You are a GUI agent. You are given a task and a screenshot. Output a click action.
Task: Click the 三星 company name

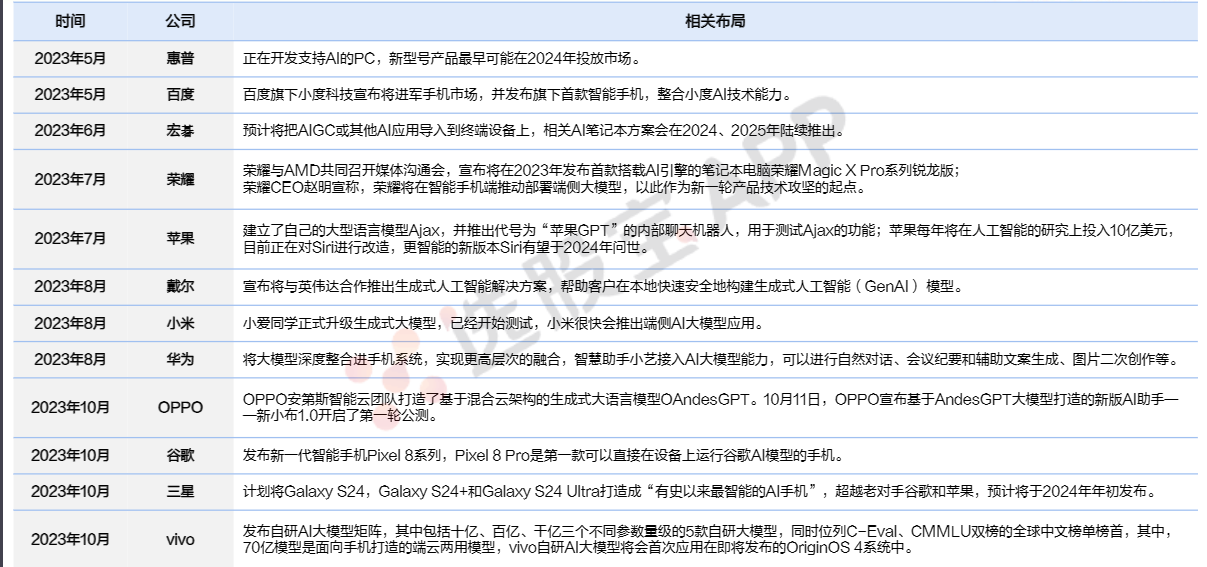tap(180, 492)
